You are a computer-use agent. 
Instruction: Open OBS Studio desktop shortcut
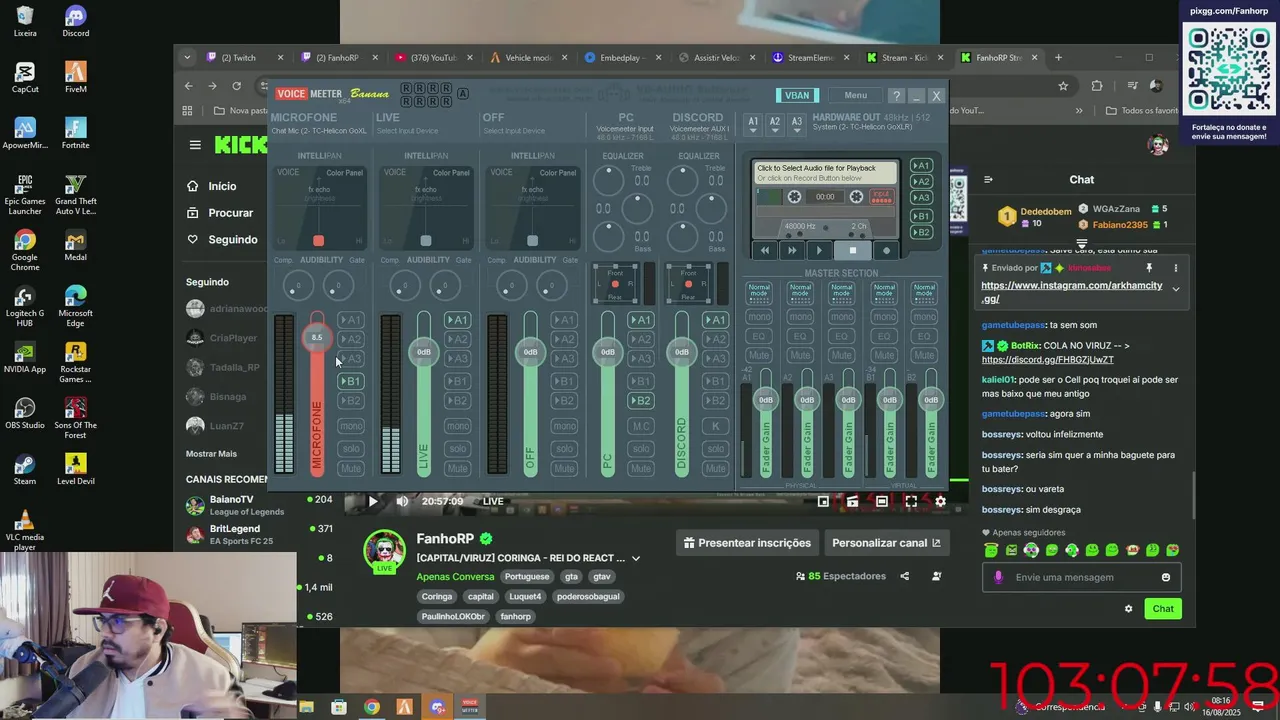25,413
